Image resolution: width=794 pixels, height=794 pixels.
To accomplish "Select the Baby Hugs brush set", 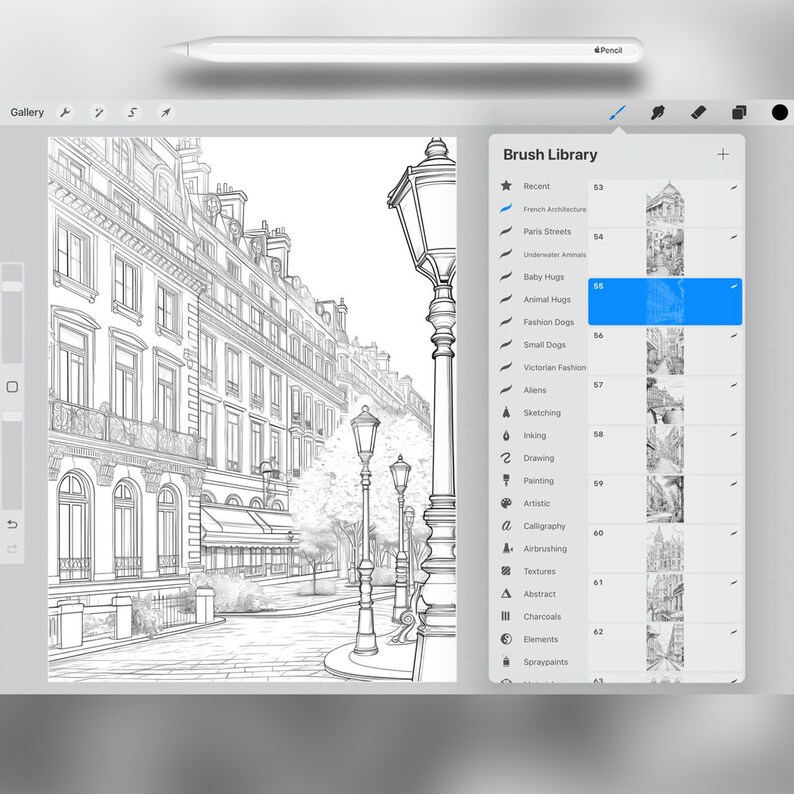I will [x=542, y=276].
